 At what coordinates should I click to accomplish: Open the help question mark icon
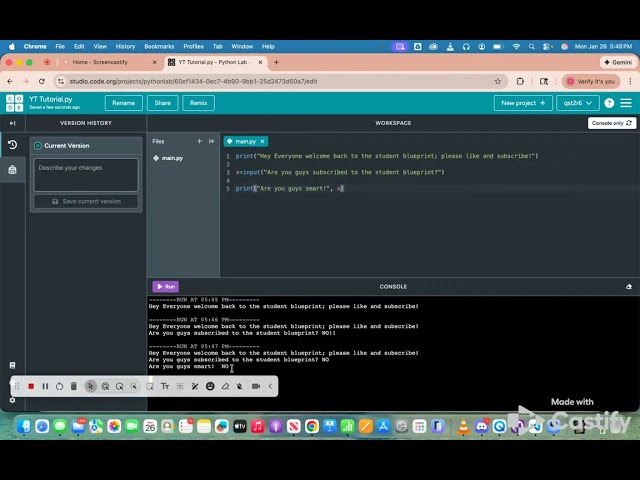coord(609,103)
